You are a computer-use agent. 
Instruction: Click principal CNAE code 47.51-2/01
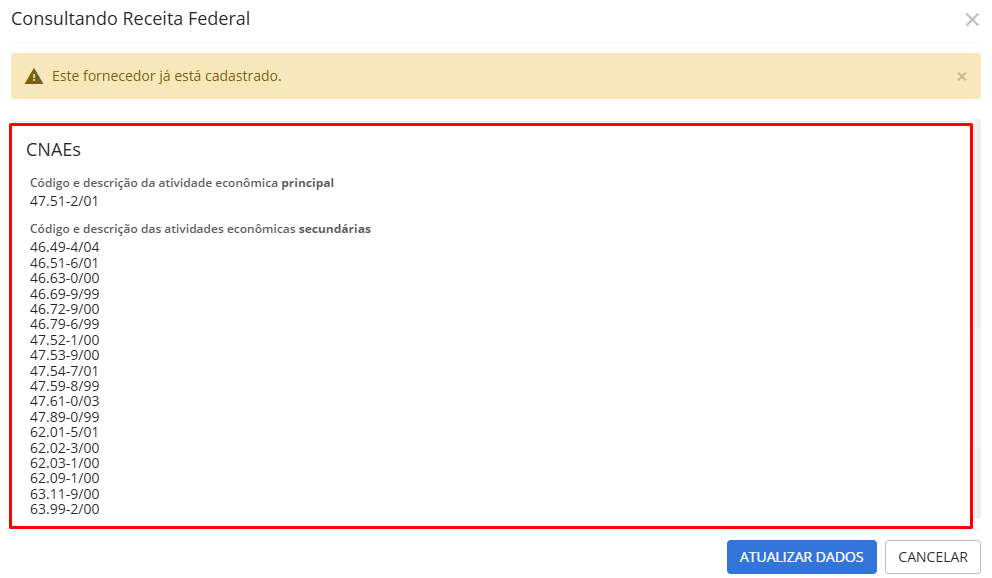click(64, 201)
